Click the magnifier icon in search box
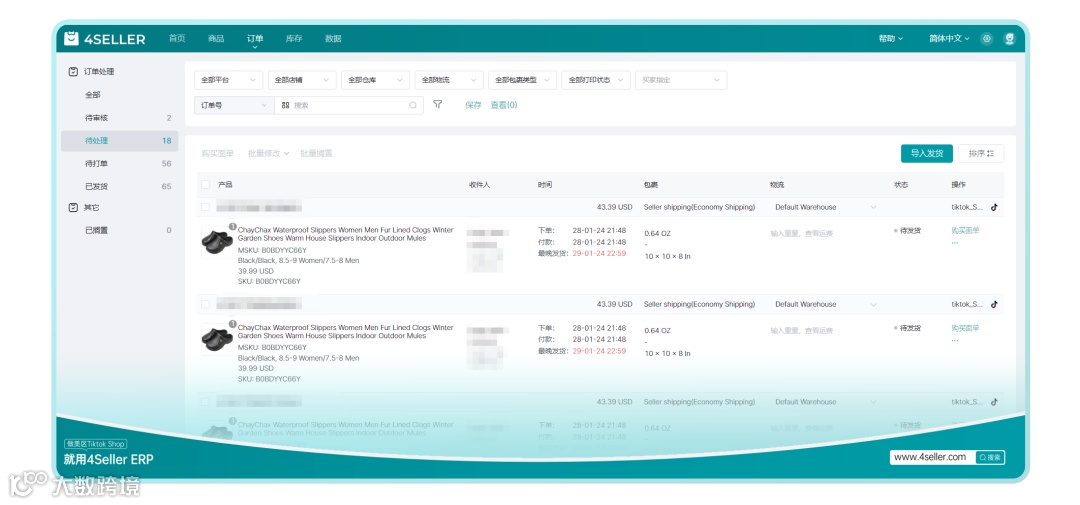The height and width of the screenshot is (505, 1080). point(413,105)
